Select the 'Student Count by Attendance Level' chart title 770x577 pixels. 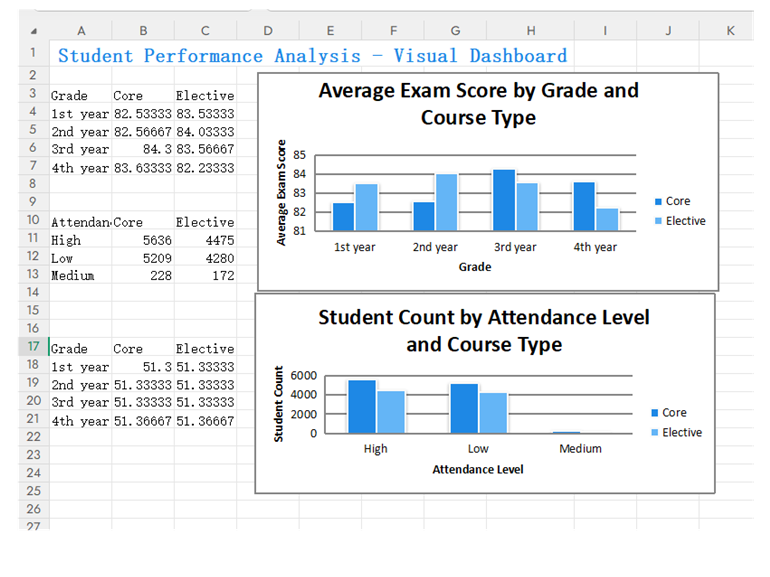pos(484,330)
